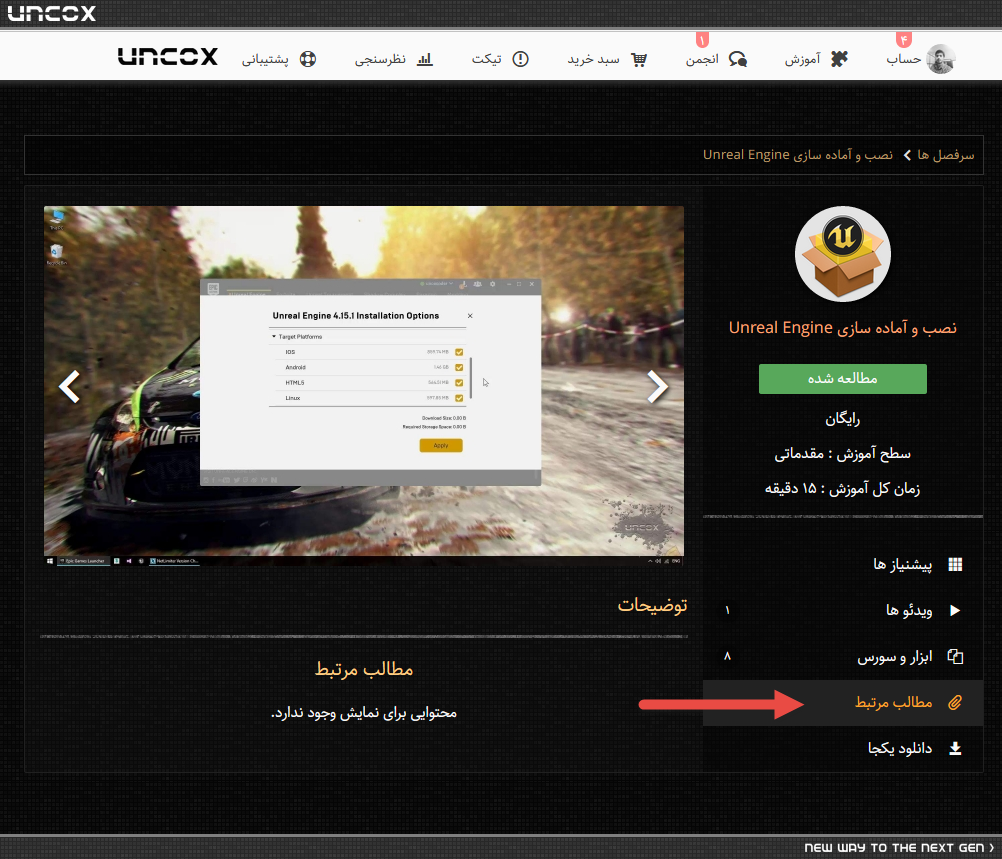Select the مطالب مرتبط sidebar tab
Viewport: 1002px width, 859px height.
pos(843,702)
